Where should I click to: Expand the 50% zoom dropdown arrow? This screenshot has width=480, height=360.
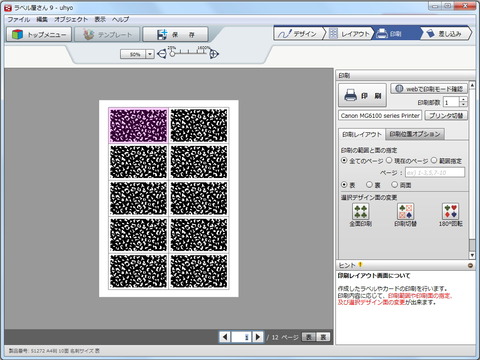[150, 54]
